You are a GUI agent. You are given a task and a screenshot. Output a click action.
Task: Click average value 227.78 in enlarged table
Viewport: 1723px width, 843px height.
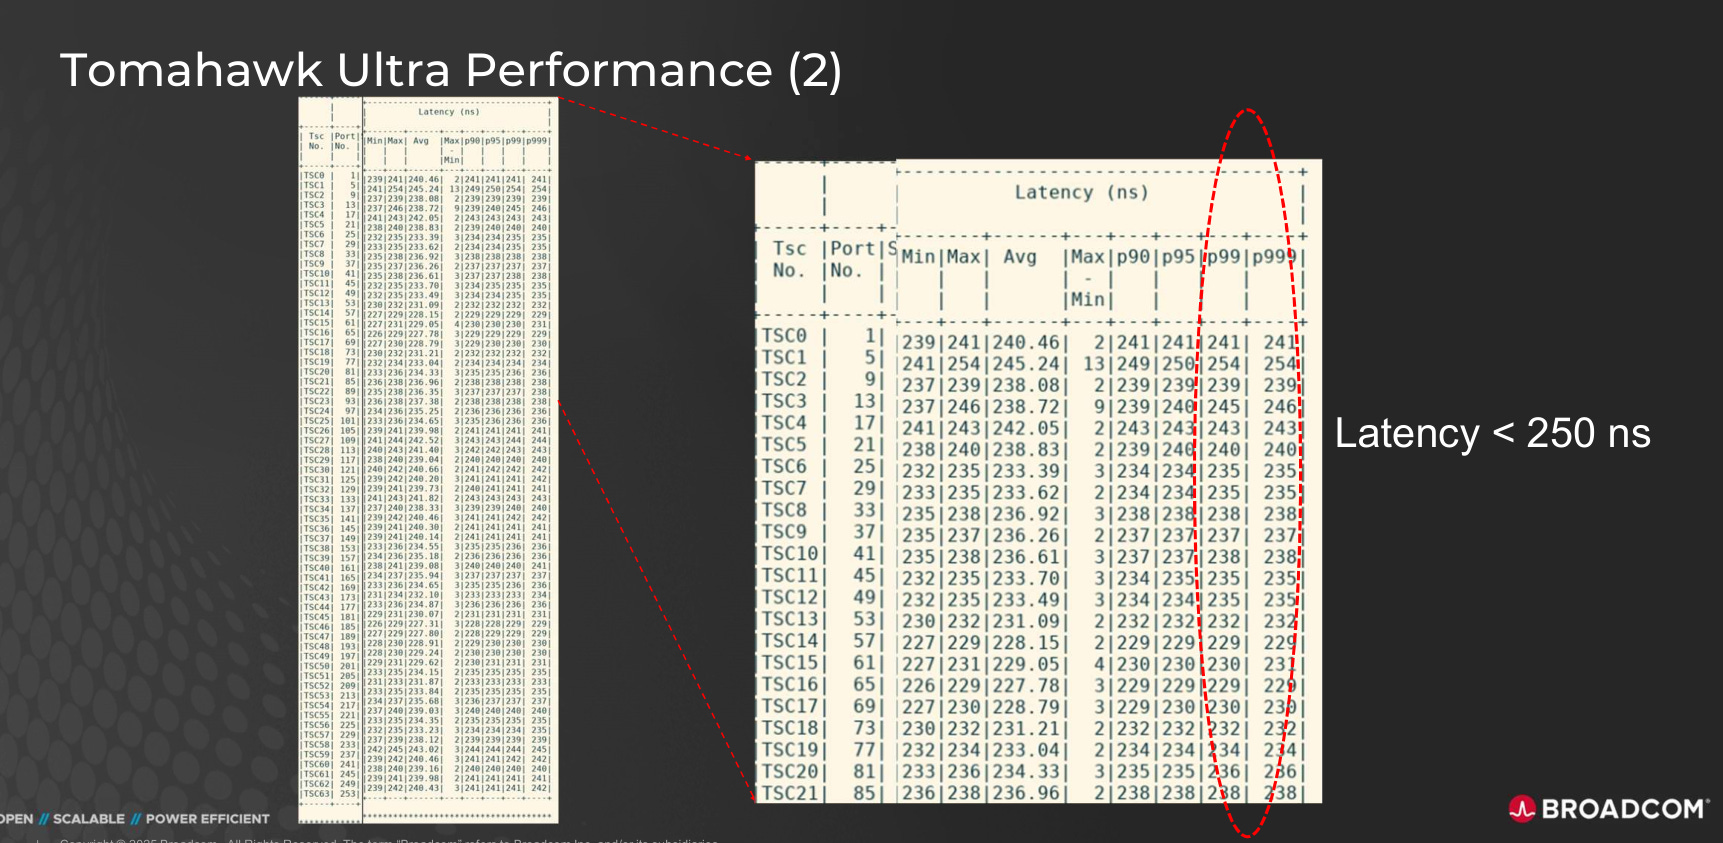(1026, 686)
